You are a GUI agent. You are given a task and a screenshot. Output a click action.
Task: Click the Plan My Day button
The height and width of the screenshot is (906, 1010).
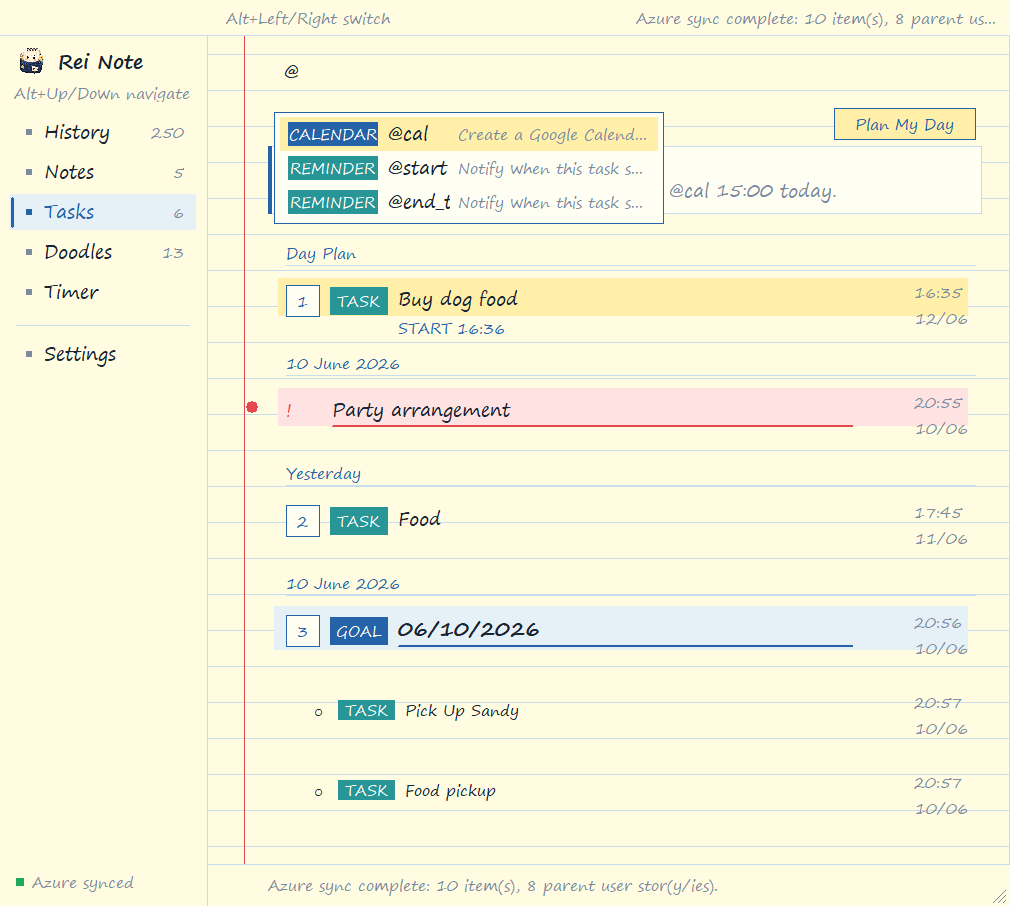coord(904,124)
